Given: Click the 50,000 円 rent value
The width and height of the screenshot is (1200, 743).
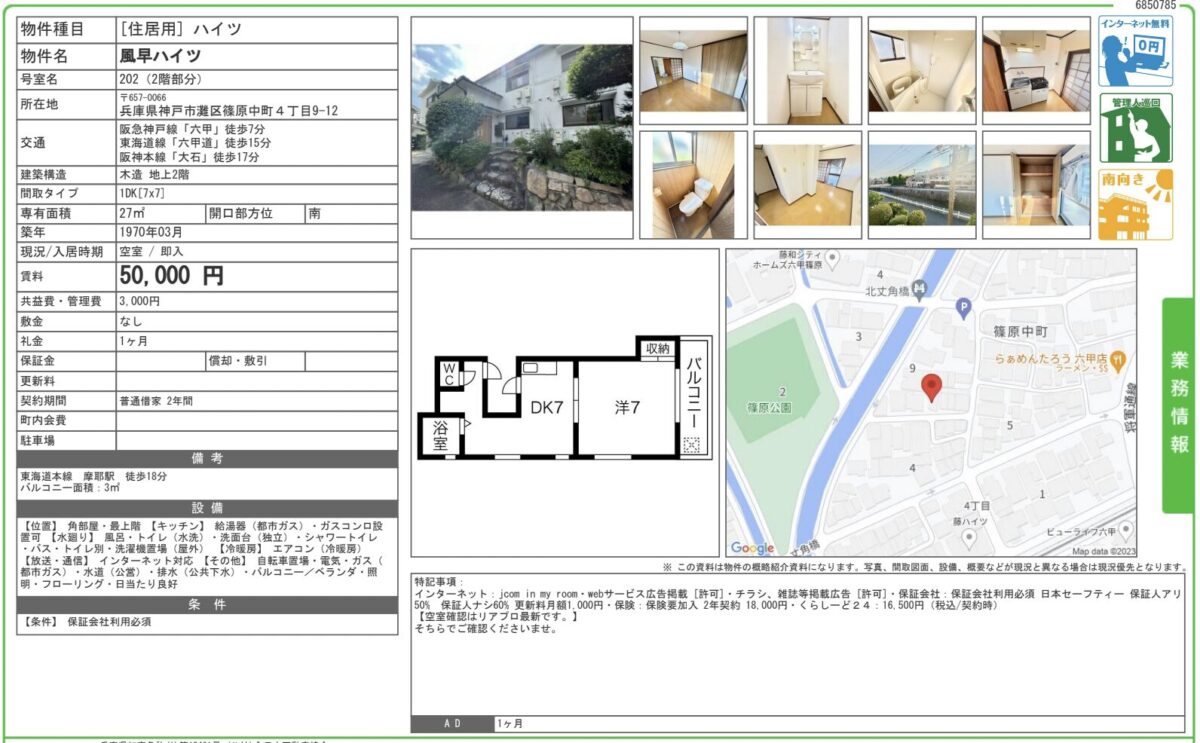Looking at the screenshot, I should pos(172,276).
